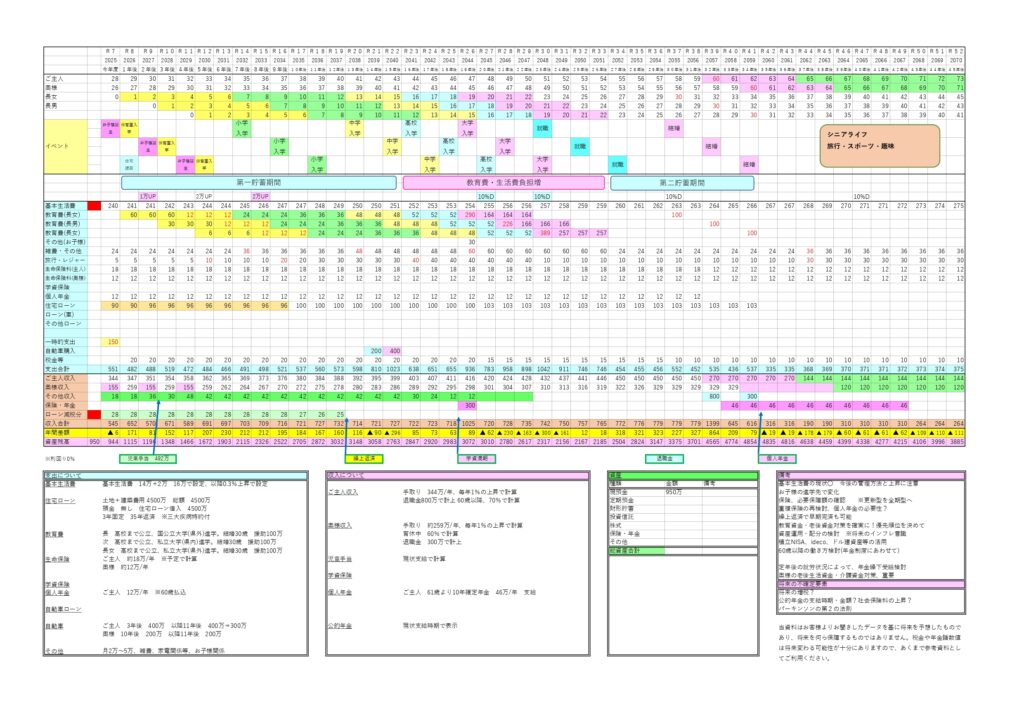Select the green 総資産合計 cell
Image resolution: width=1024 pixels, height=724 pixels.
[x=630, y=549]
